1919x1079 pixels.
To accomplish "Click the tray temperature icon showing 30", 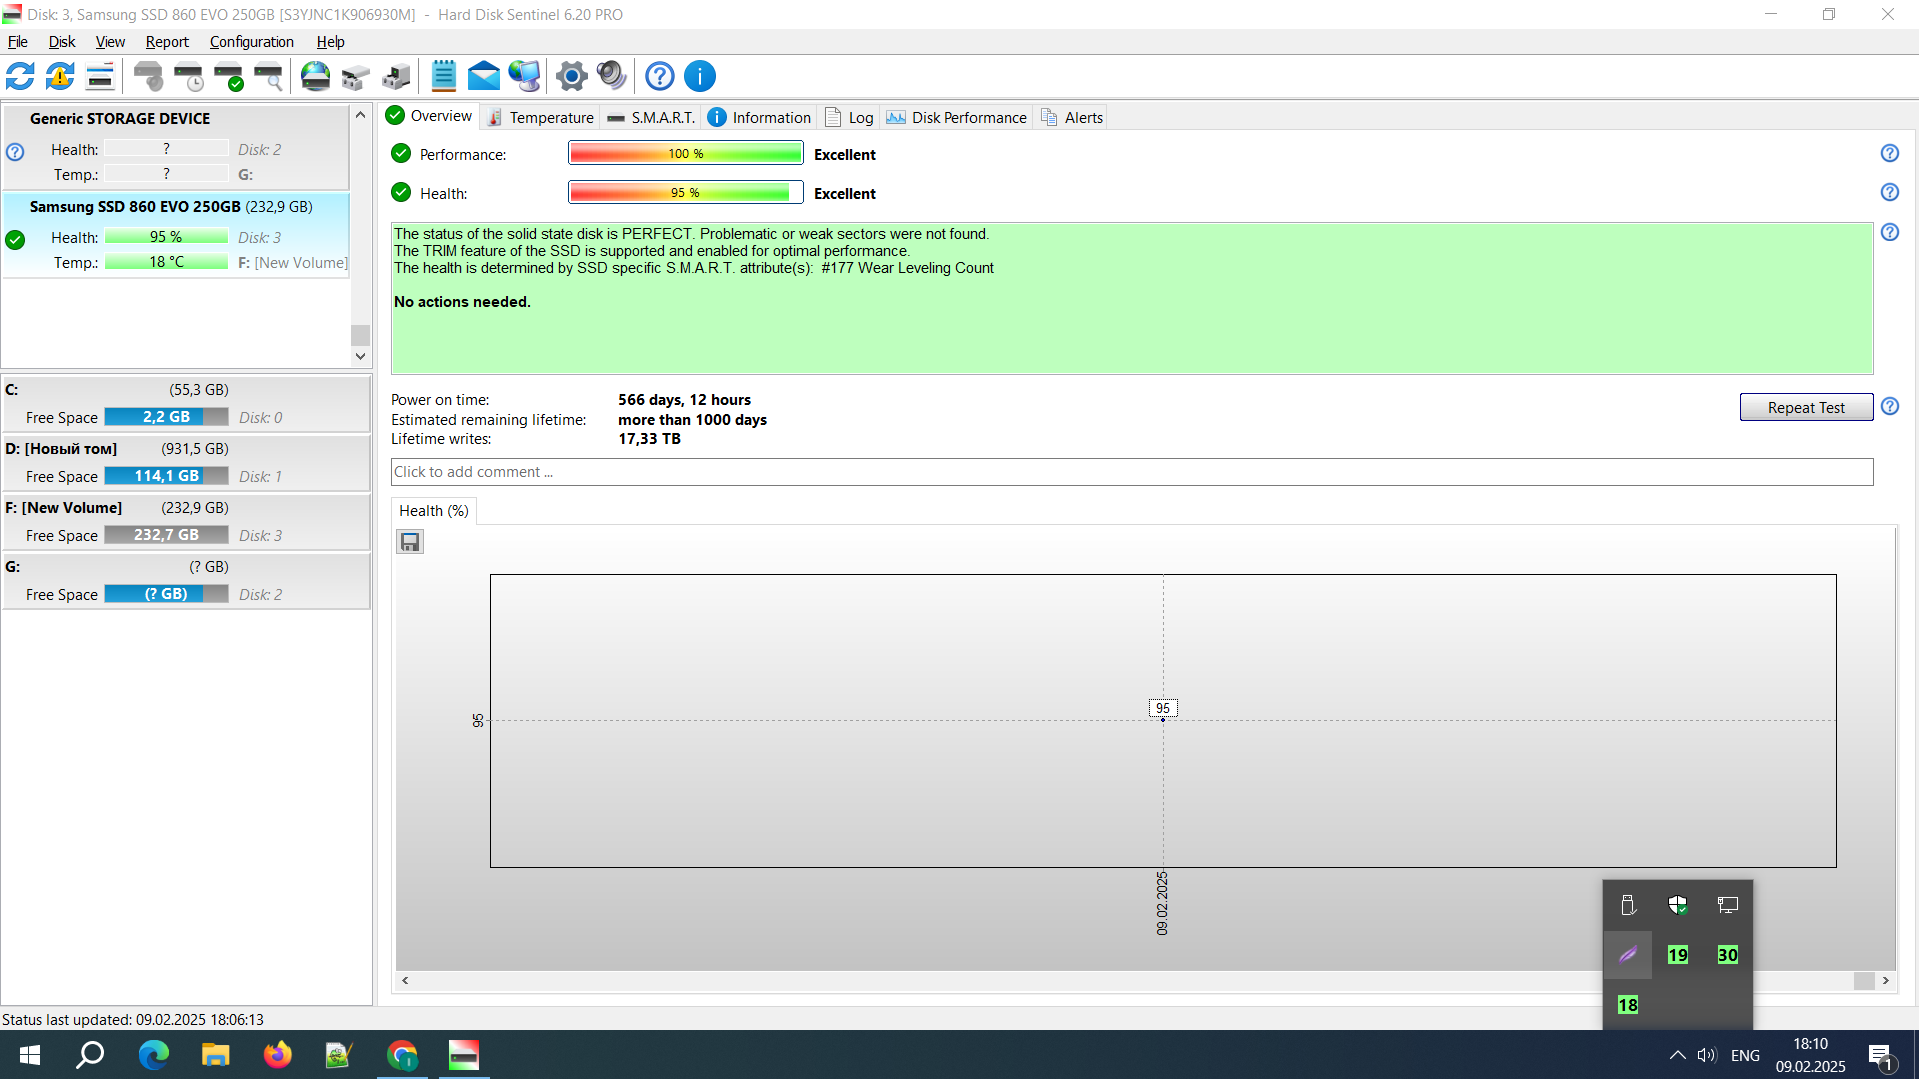I will 1727,955.
